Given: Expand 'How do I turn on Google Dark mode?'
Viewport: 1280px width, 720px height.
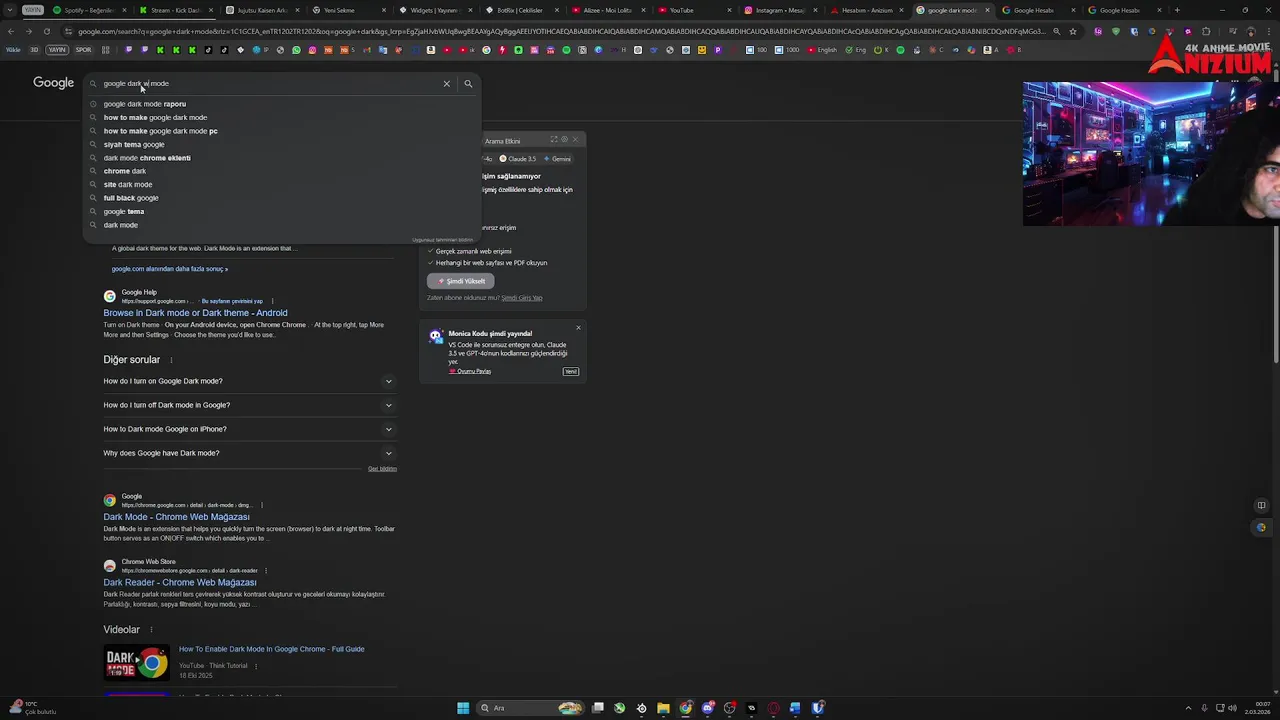Looking at the screenshot, I should click(250, 381).
